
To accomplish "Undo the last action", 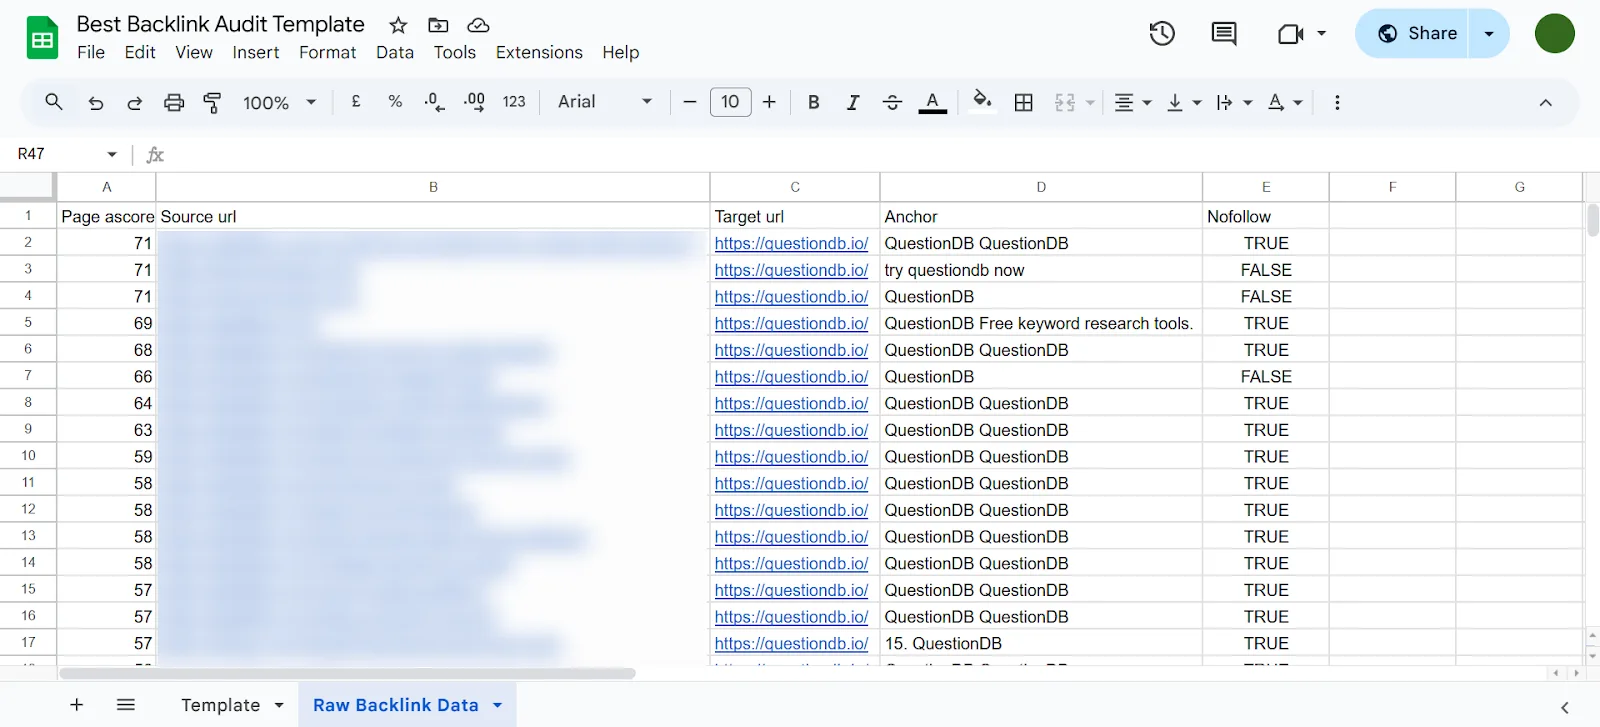I will (96, 102).
